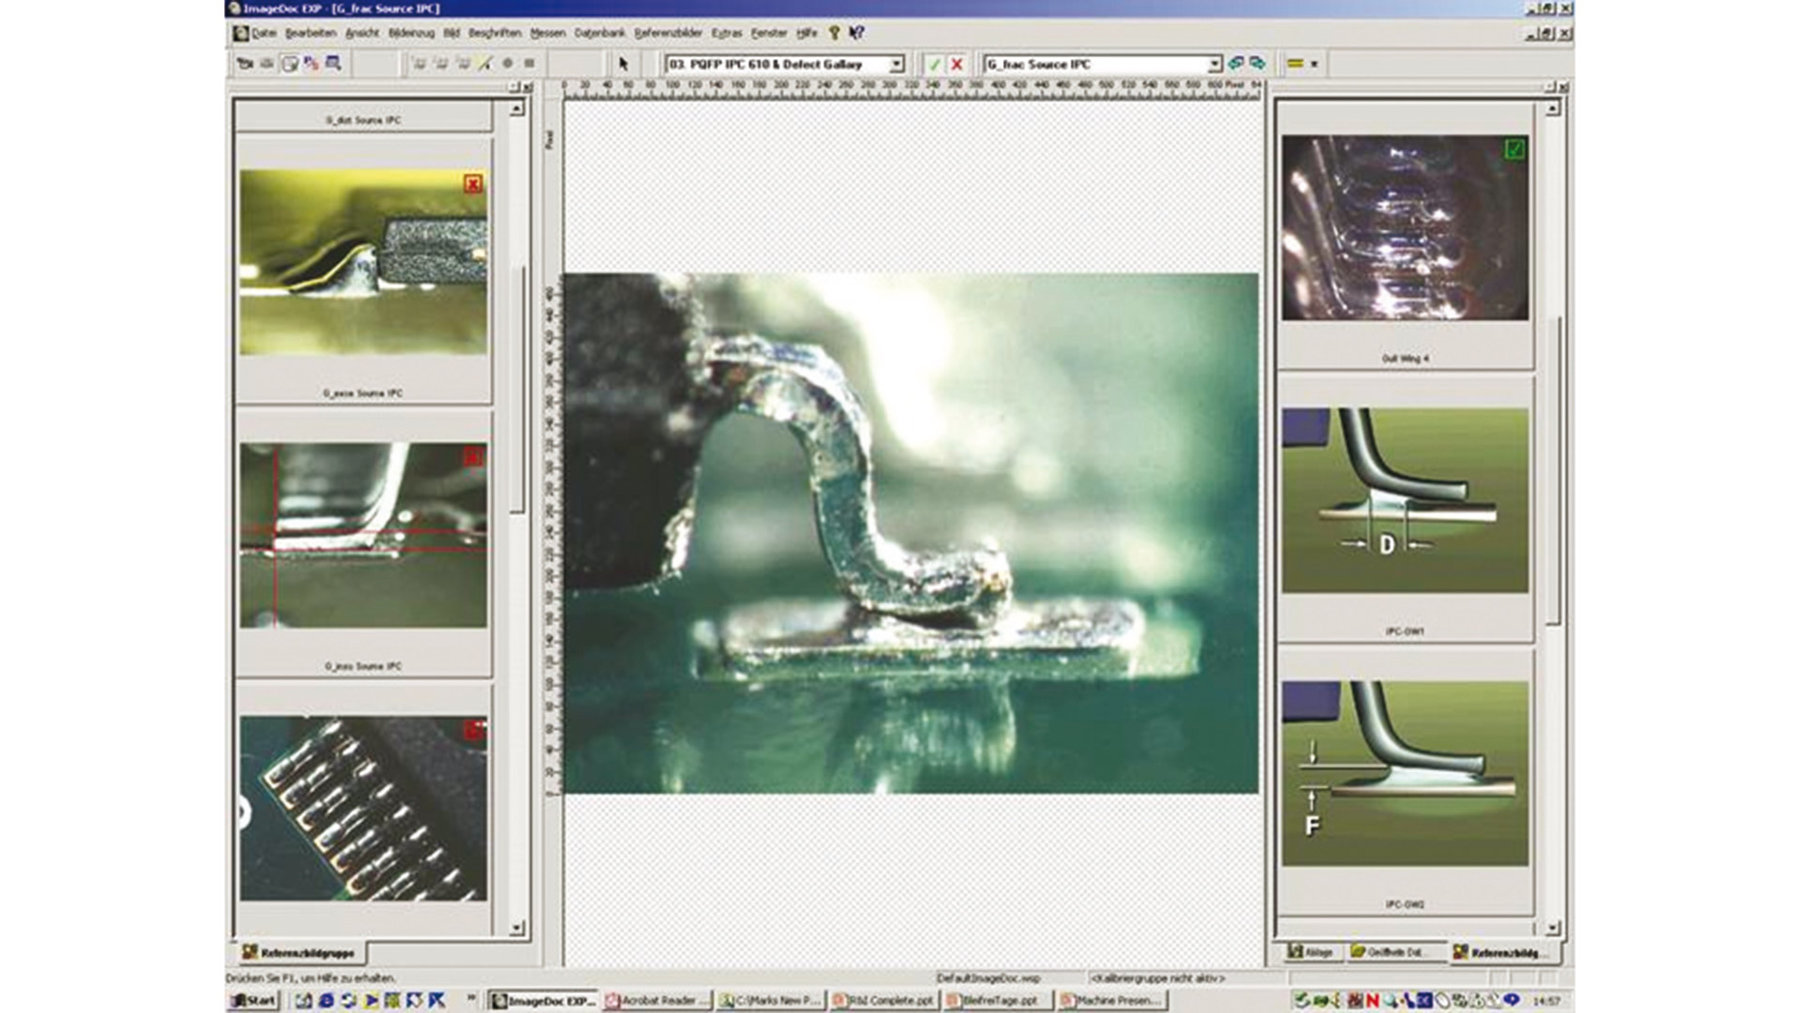Open the Messen menu
Viewport: 1800px width, 1013px height.
click(x=547, y=33)
